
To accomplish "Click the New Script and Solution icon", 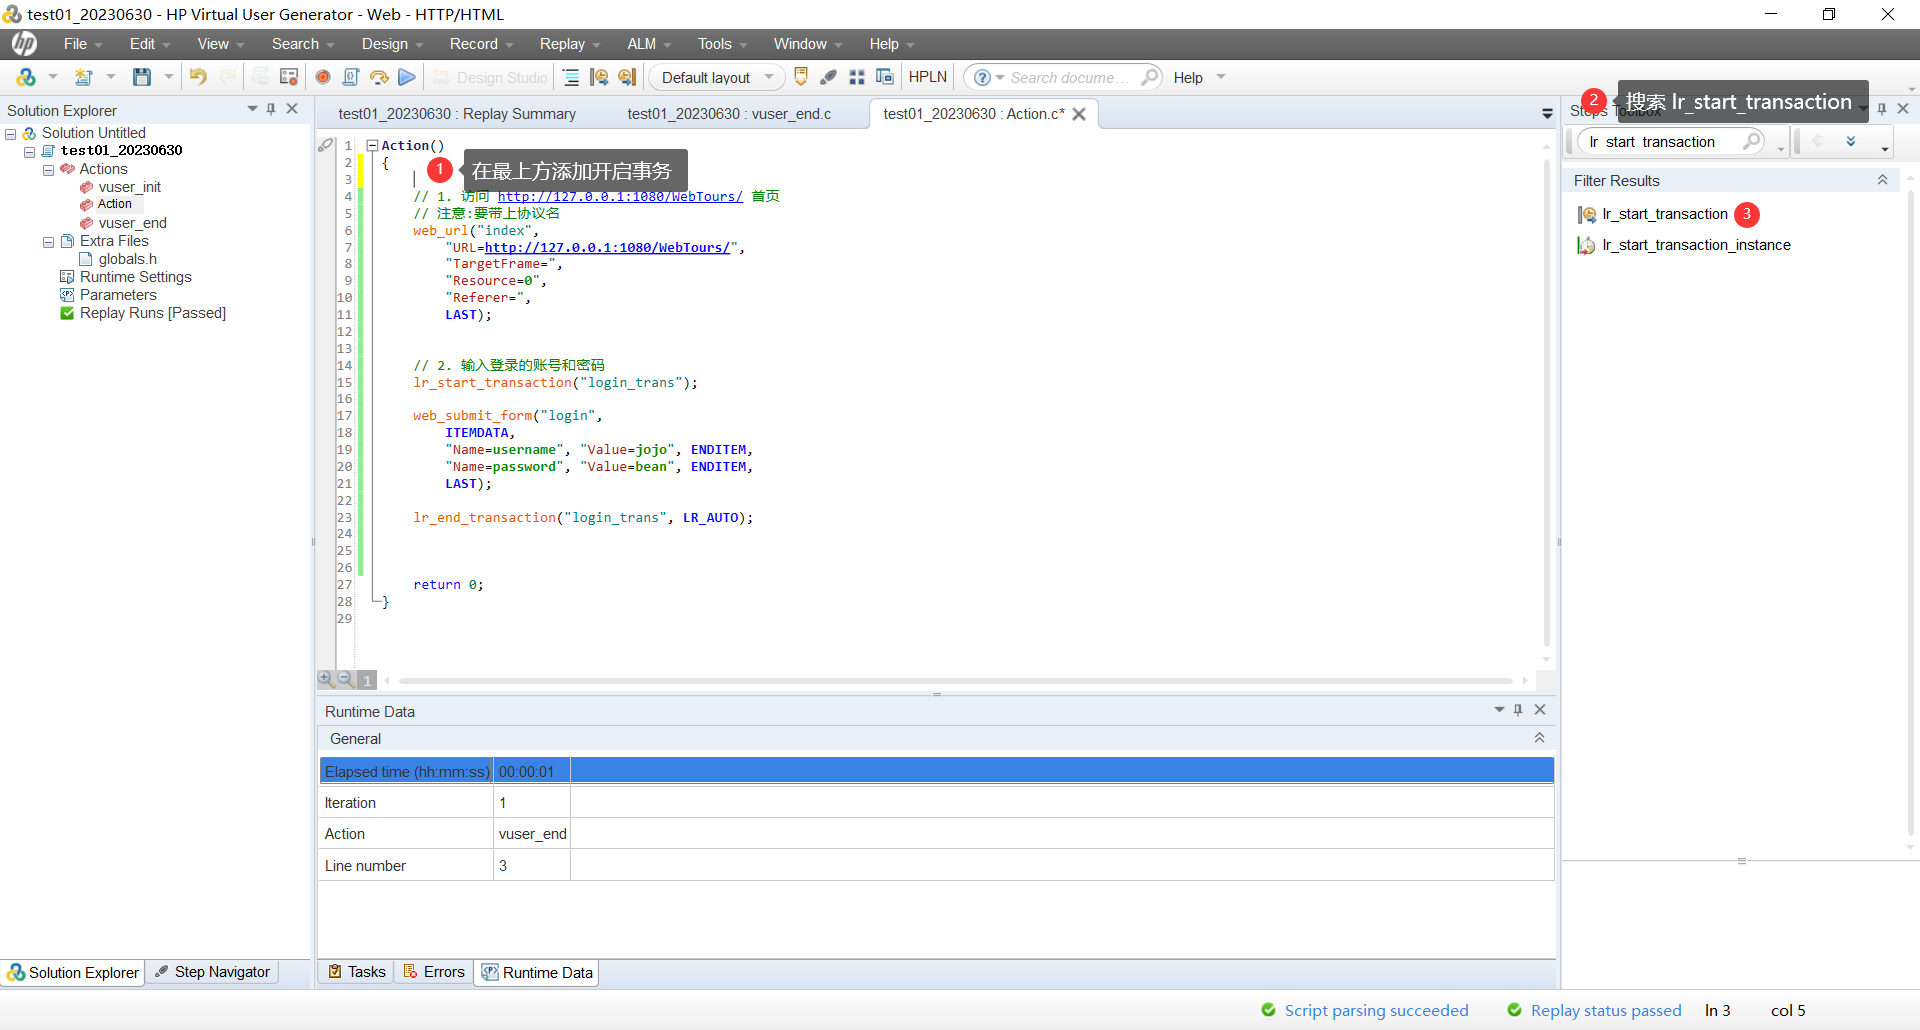I will (26, 77).
